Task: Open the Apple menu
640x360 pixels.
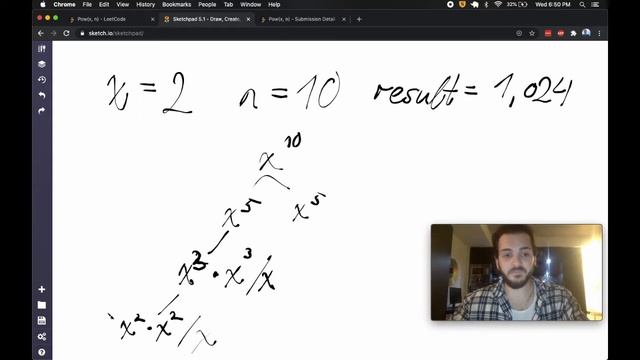Action: tap(43, 4)
